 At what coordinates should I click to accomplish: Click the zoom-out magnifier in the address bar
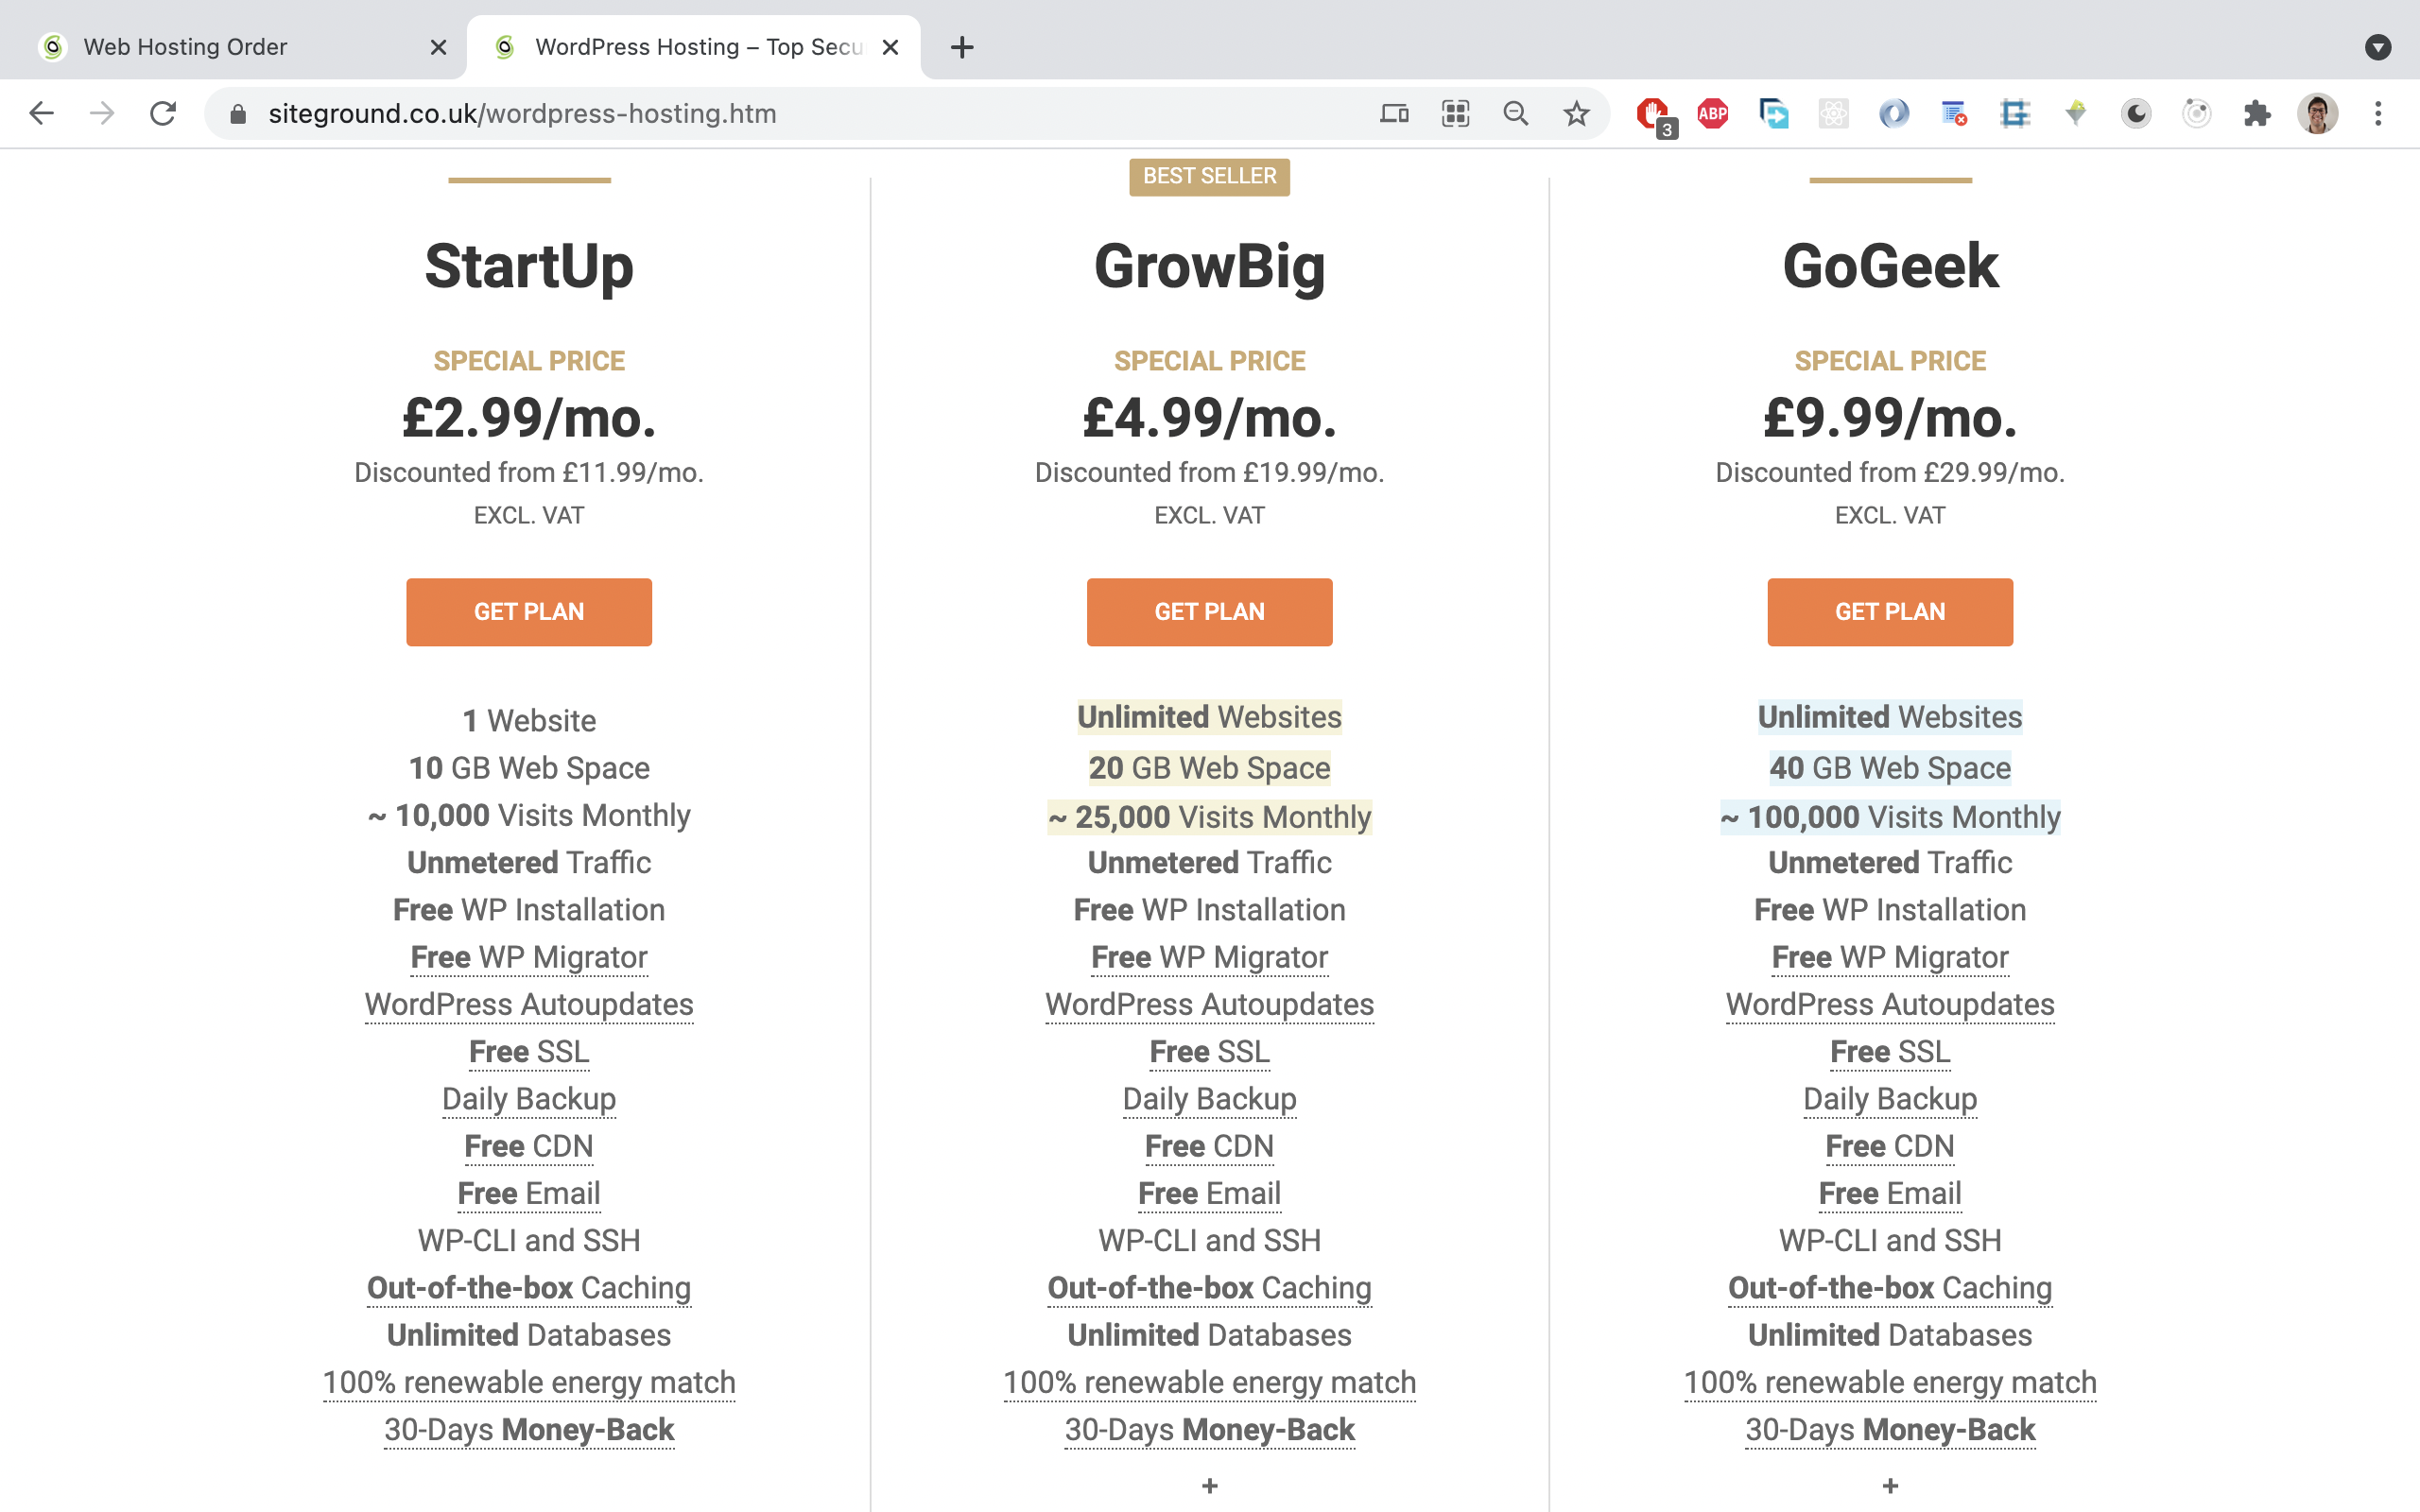tap(1515, 113)
